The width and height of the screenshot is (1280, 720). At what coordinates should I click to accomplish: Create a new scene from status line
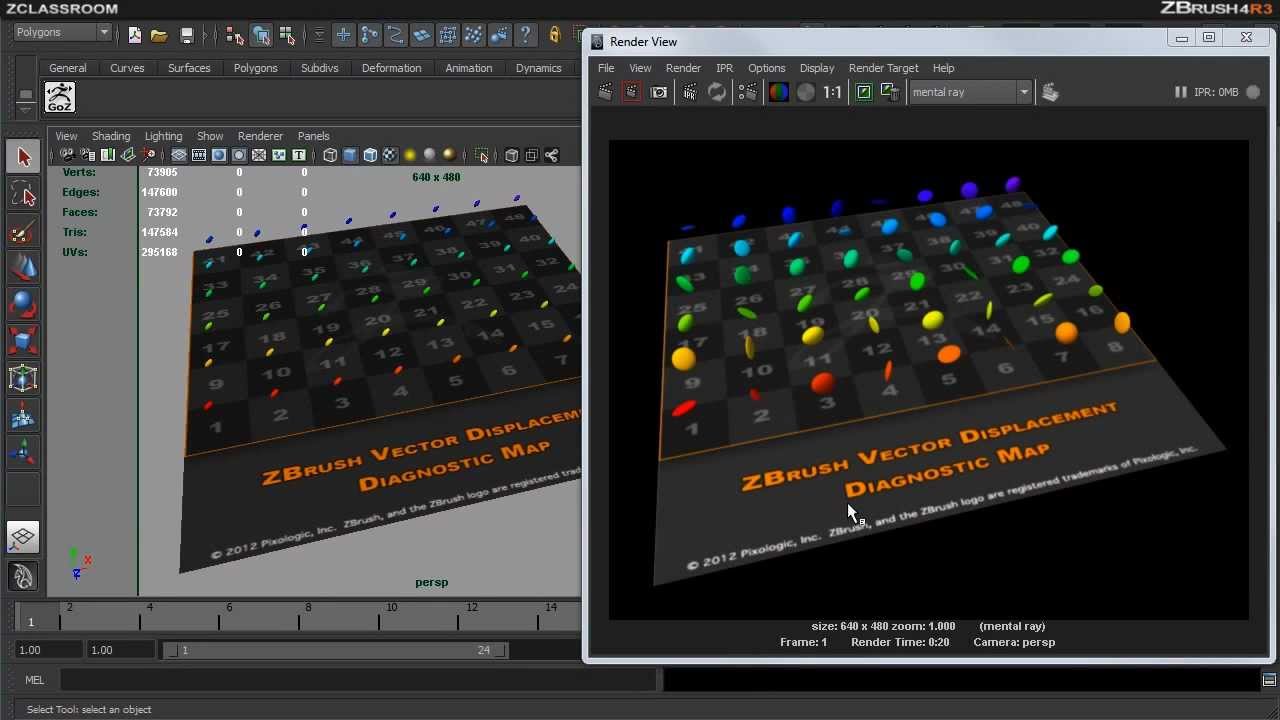pos(135,36)
